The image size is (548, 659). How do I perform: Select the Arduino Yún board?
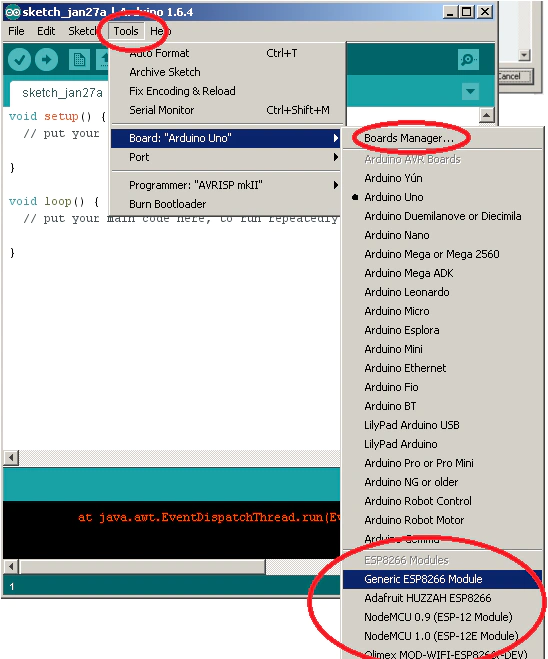[x=443, y=178]
